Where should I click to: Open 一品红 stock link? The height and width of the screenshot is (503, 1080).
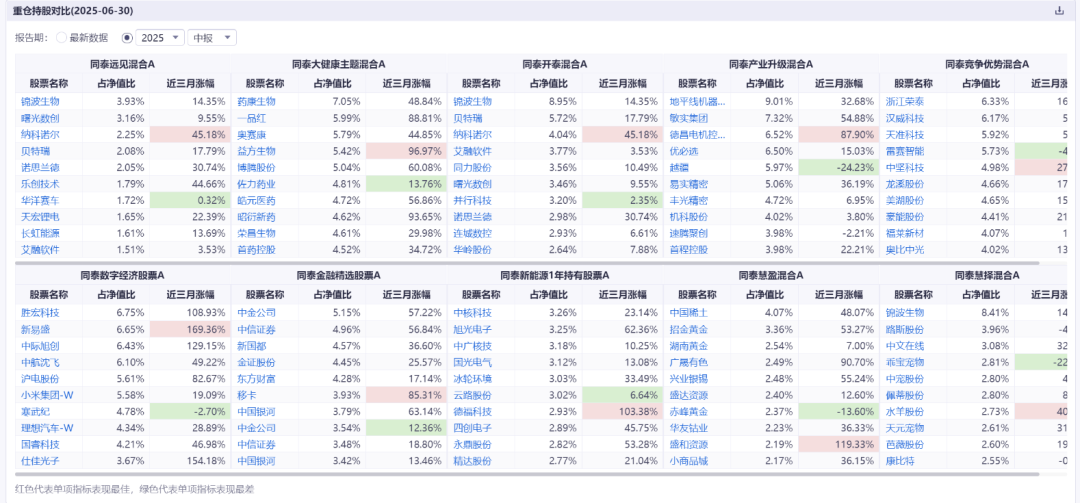(x=251, y=118)
